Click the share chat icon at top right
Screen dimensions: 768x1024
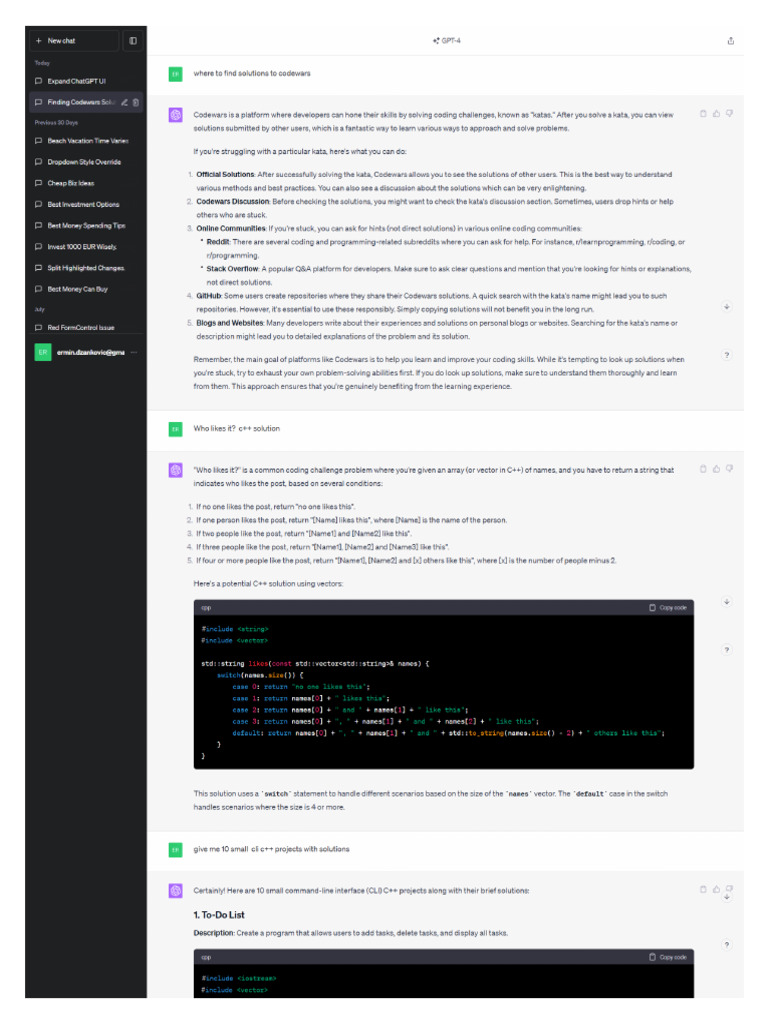[730, 40]
